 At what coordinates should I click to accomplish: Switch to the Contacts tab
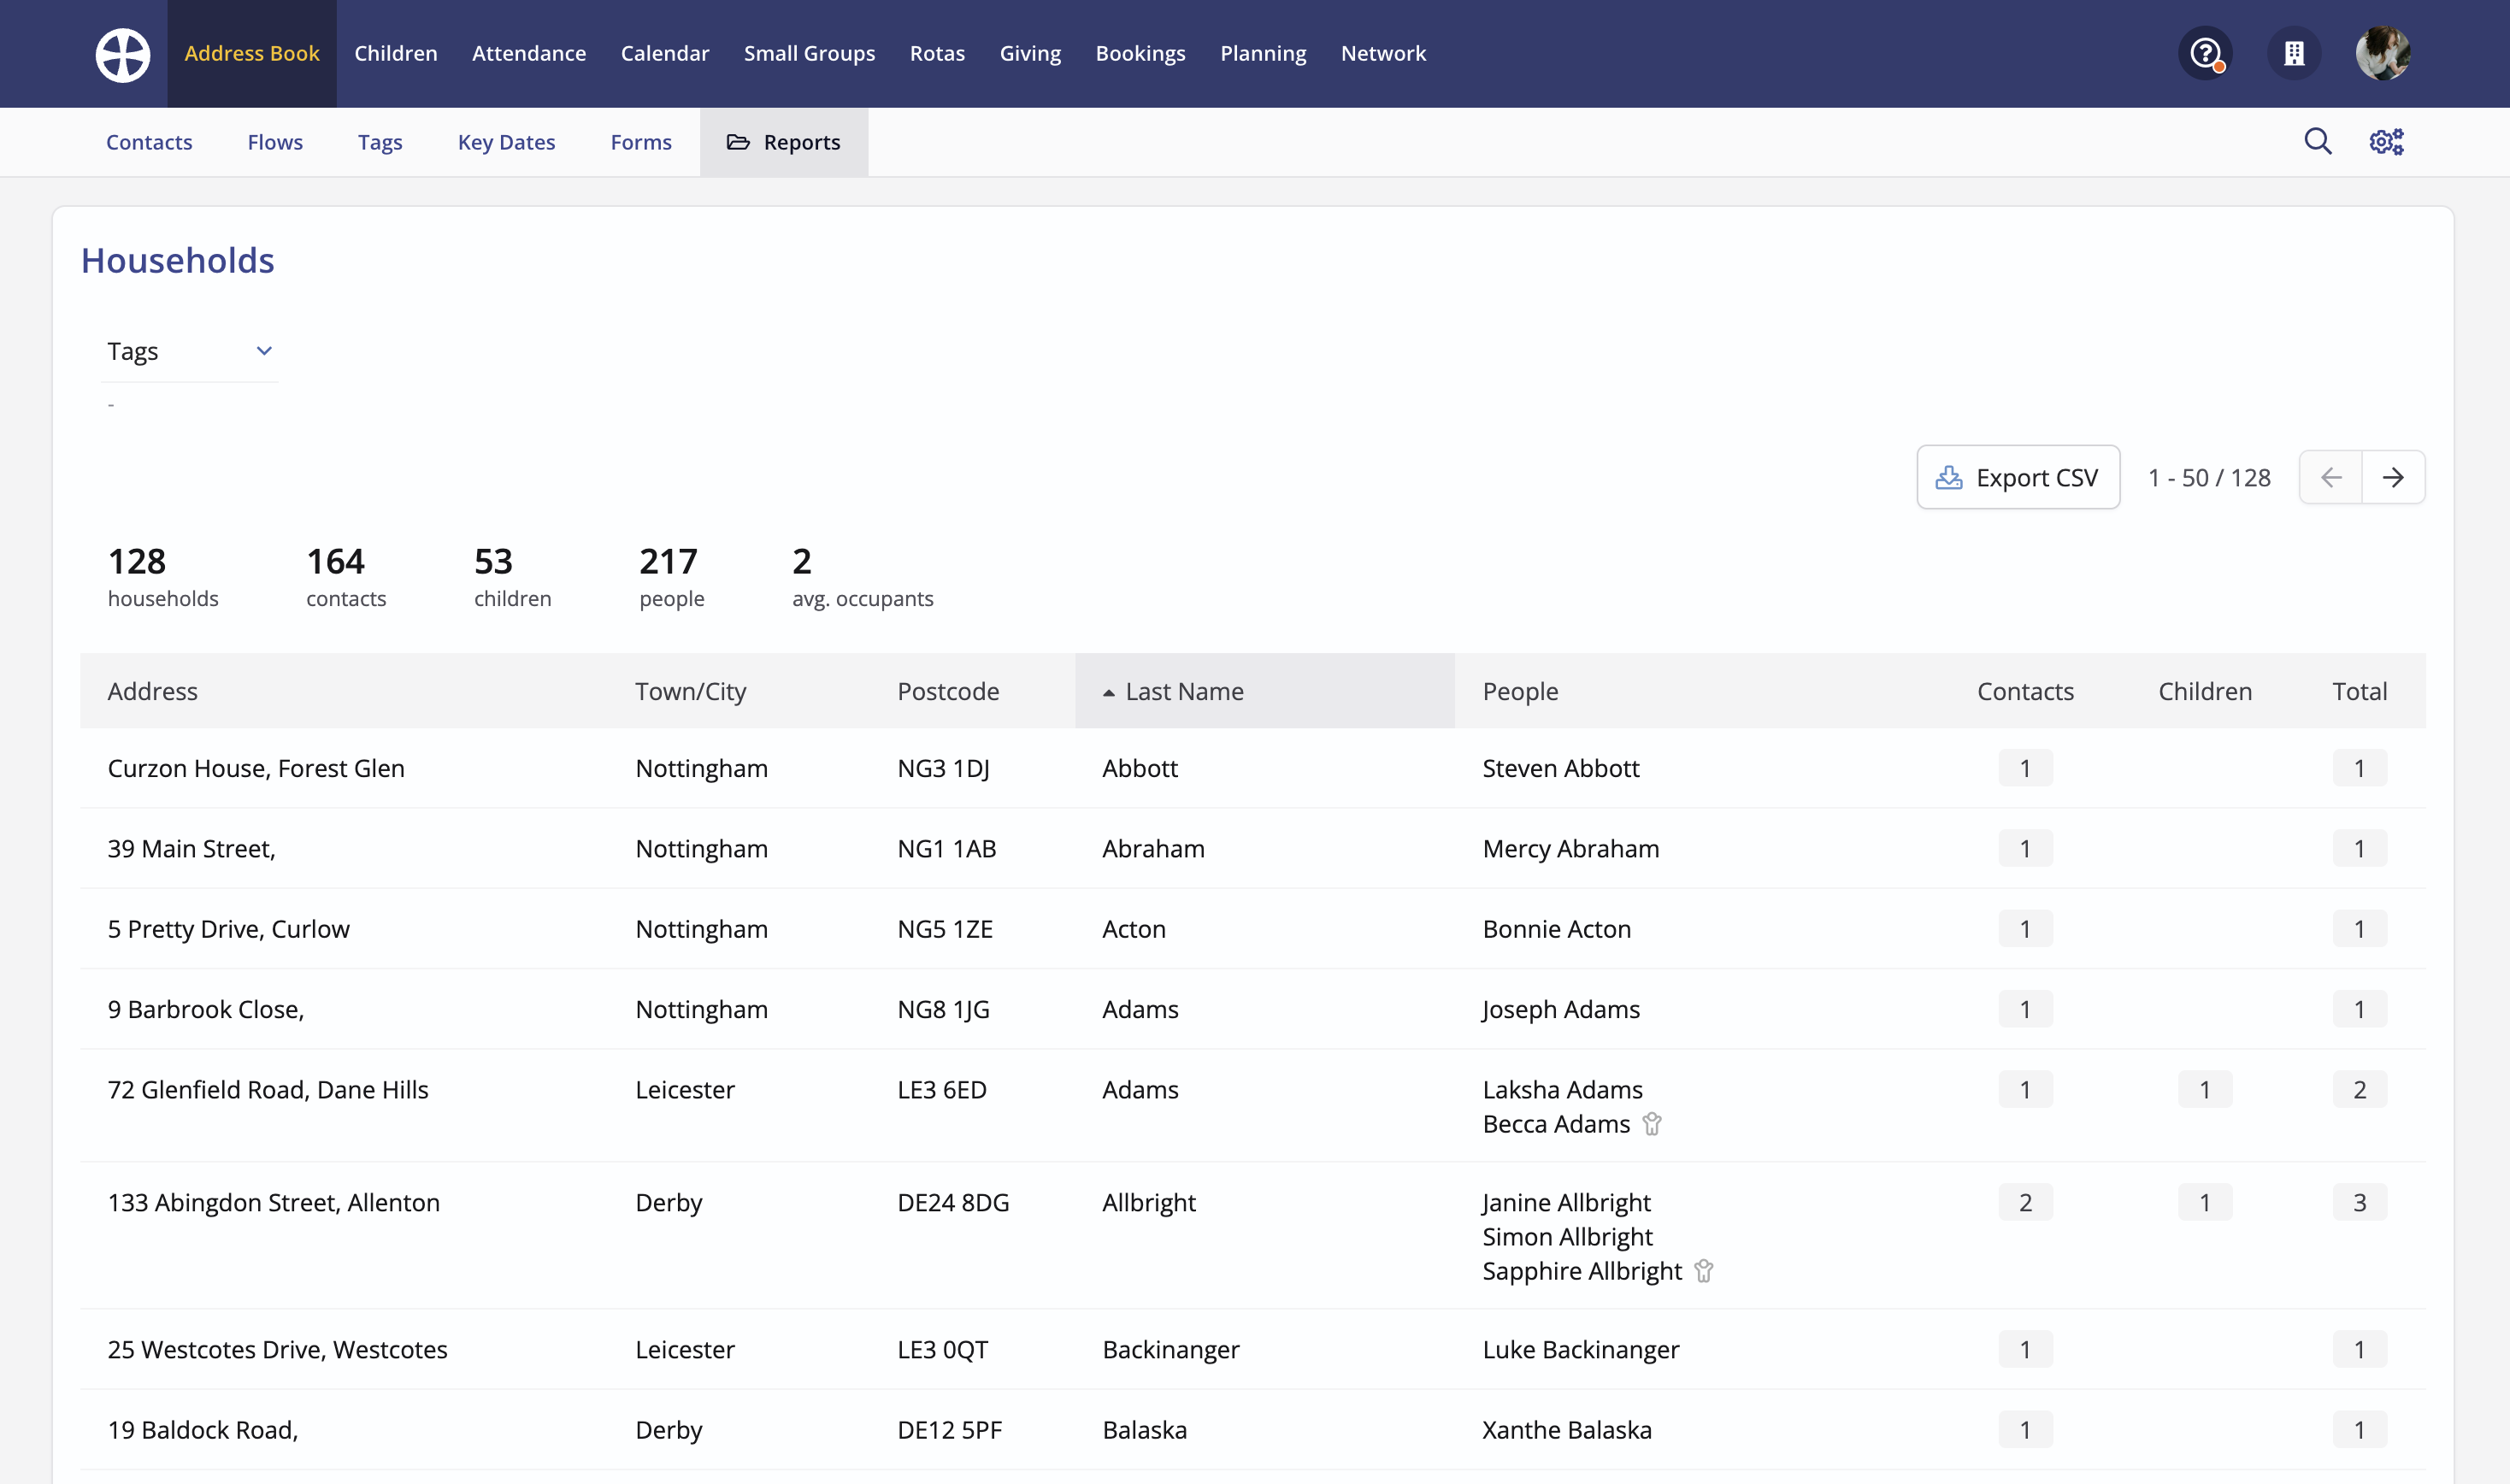[149, 142]
